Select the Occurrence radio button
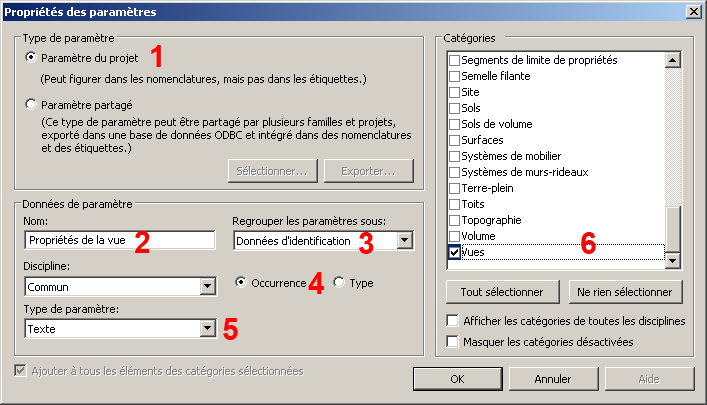The image size is (707, 405). pos(241,283)
